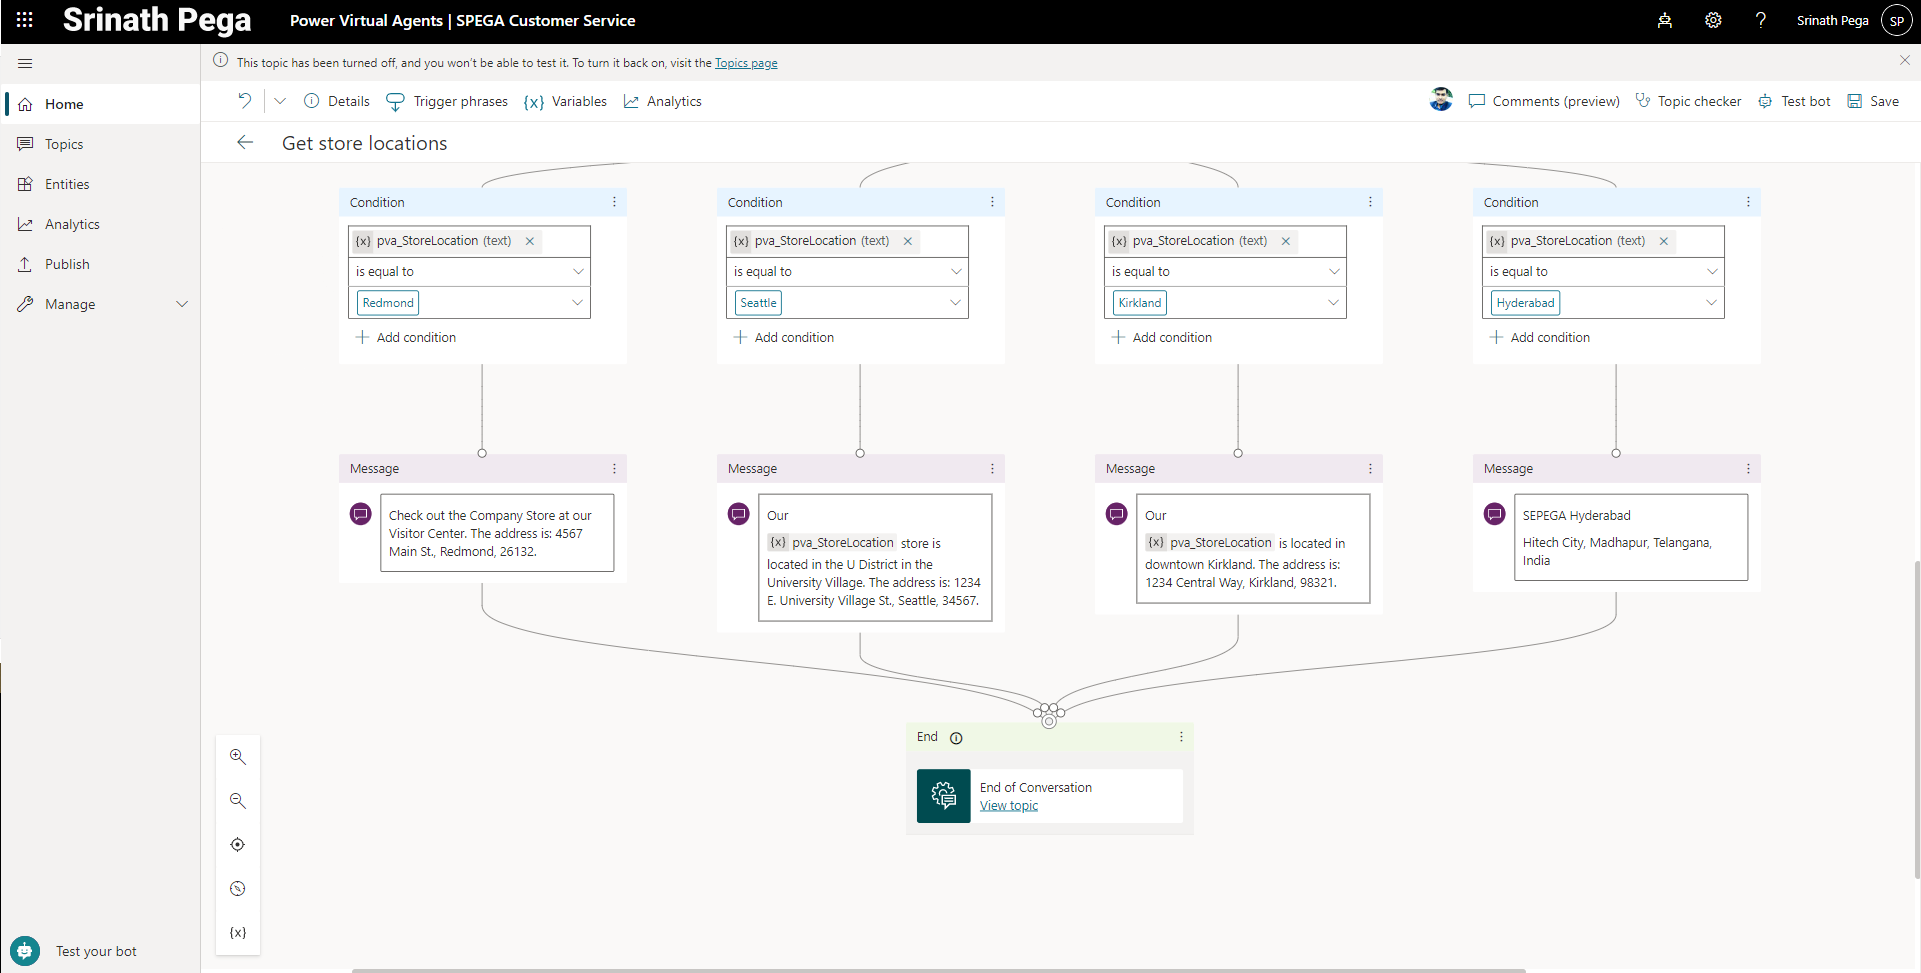Open the settings gear icon
The width and height of the screenshot is (1921, 973).
click(1713, 20)
